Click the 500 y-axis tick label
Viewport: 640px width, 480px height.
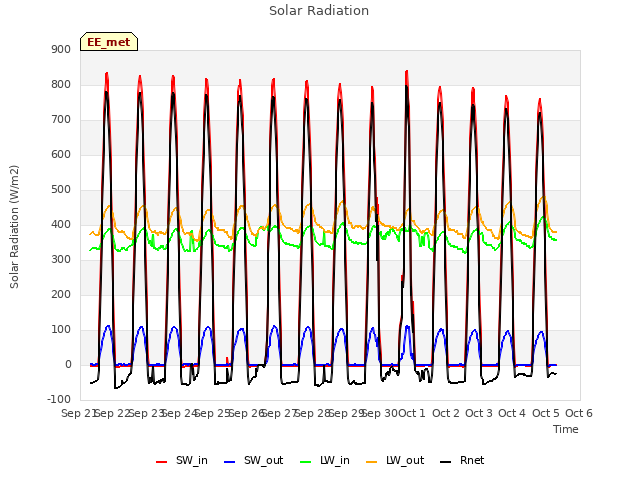tap(61, 189)
